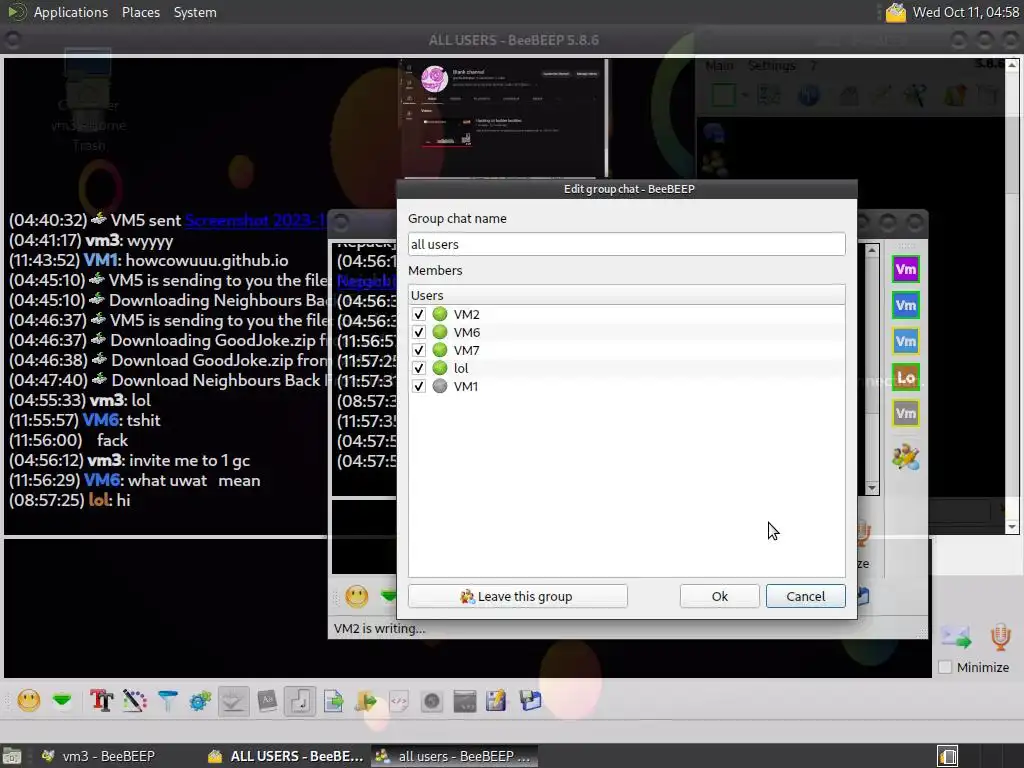Open the chat font (Tt) settings

(x=101, y=701)
